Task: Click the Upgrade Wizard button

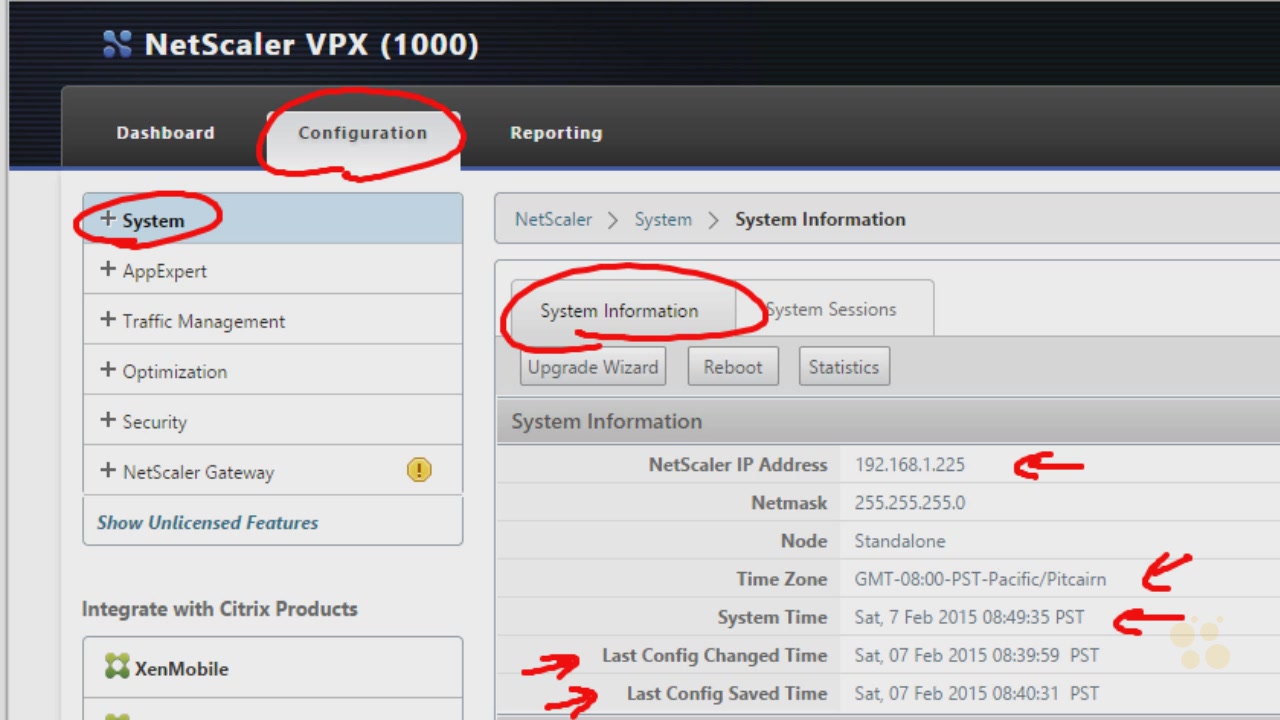Action: pyautogui.click(x=593, y=367)
